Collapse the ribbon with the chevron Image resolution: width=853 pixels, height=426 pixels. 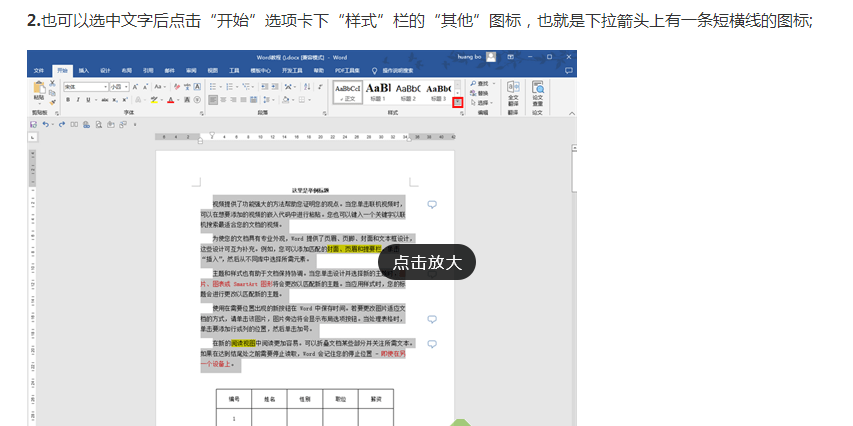(x=572, y=113)
